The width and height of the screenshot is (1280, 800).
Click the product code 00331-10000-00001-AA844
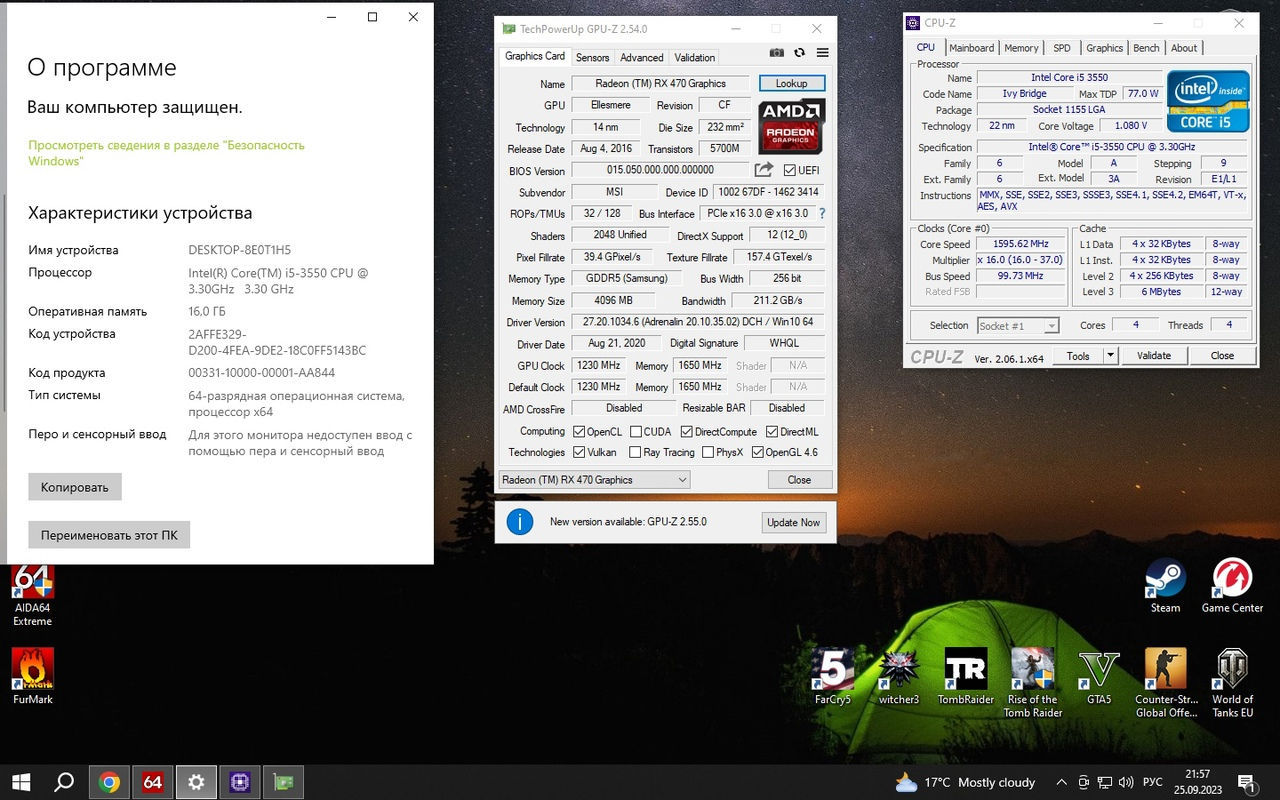click(x=262, y=373)
